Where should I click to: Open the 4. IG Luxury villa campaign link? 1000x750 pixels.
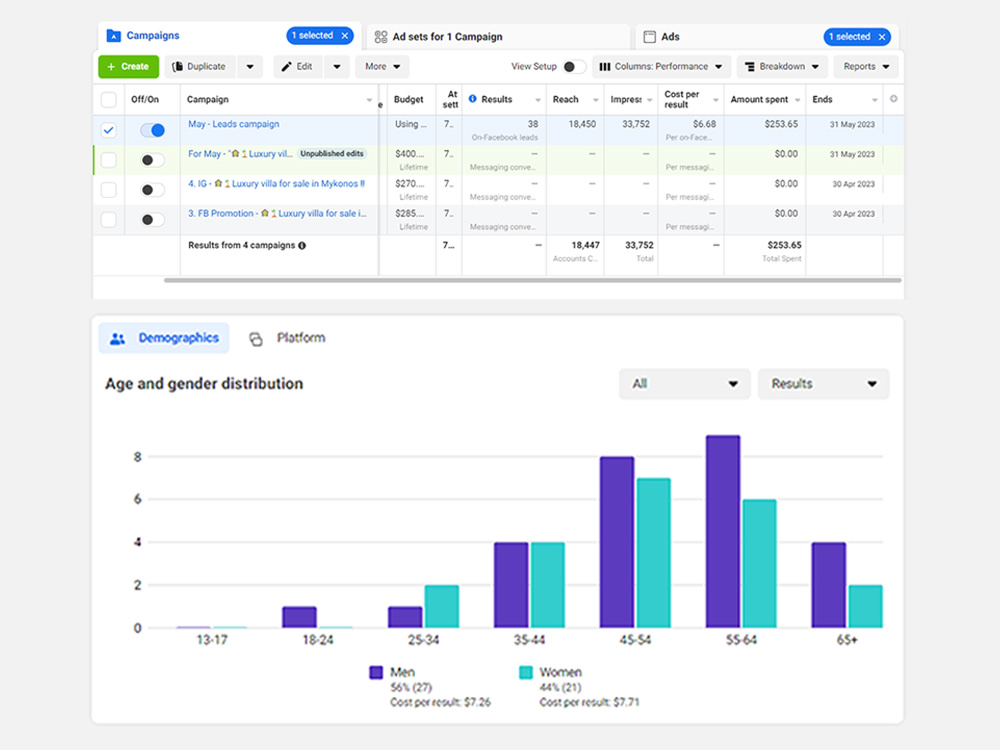tap(276, 184)
